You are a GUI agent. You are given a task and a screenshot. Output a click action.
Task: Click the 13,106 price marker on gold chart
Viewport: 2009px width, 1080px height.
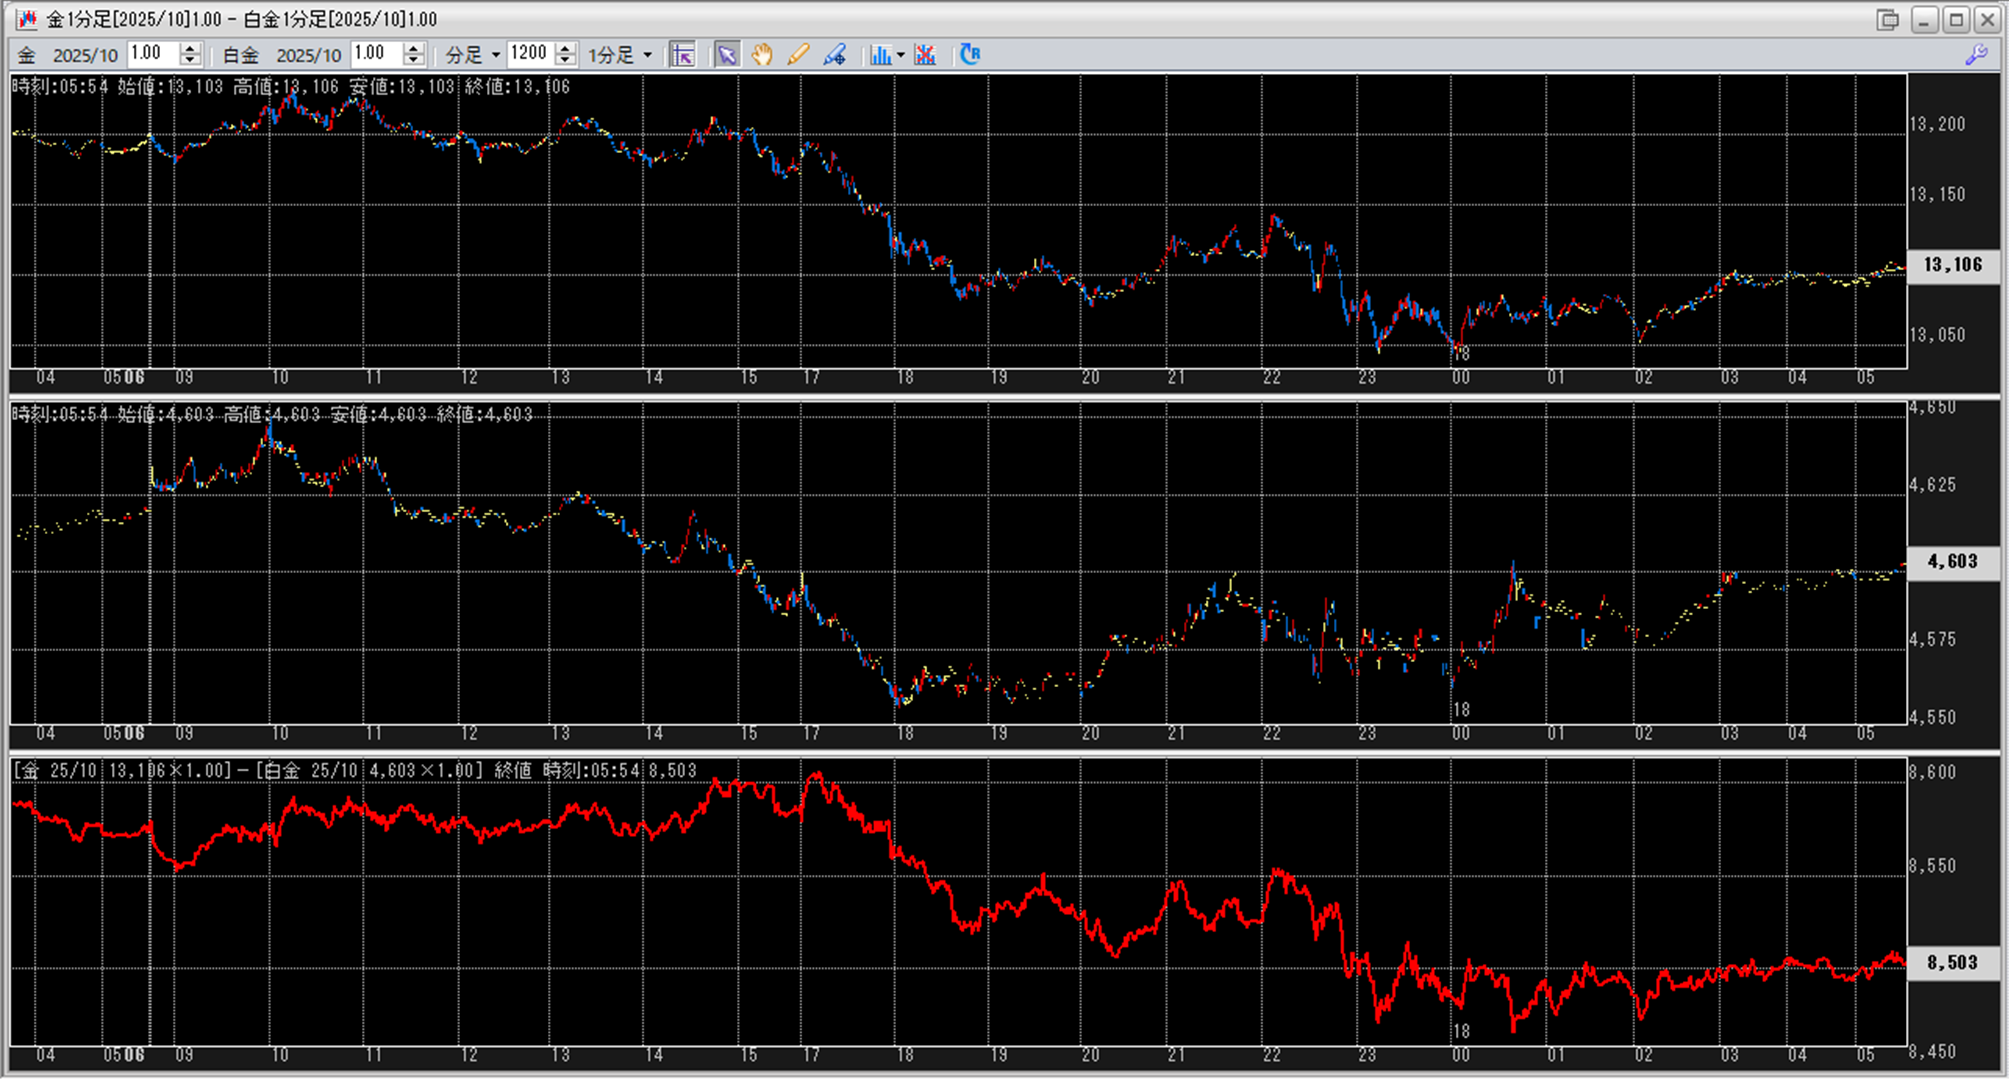[x=1952, y=265]
